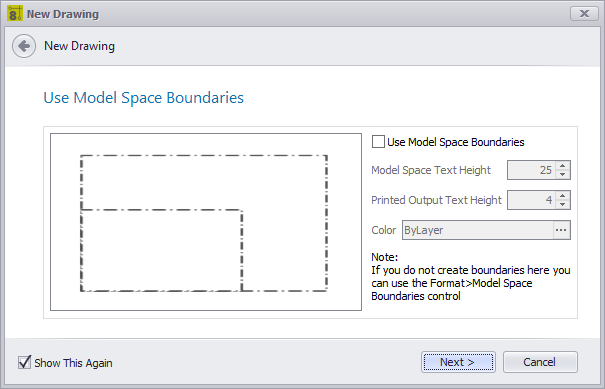Cancel the New Drawing wizard
Viewport: 605px width, 389px height.
(540, 362)
